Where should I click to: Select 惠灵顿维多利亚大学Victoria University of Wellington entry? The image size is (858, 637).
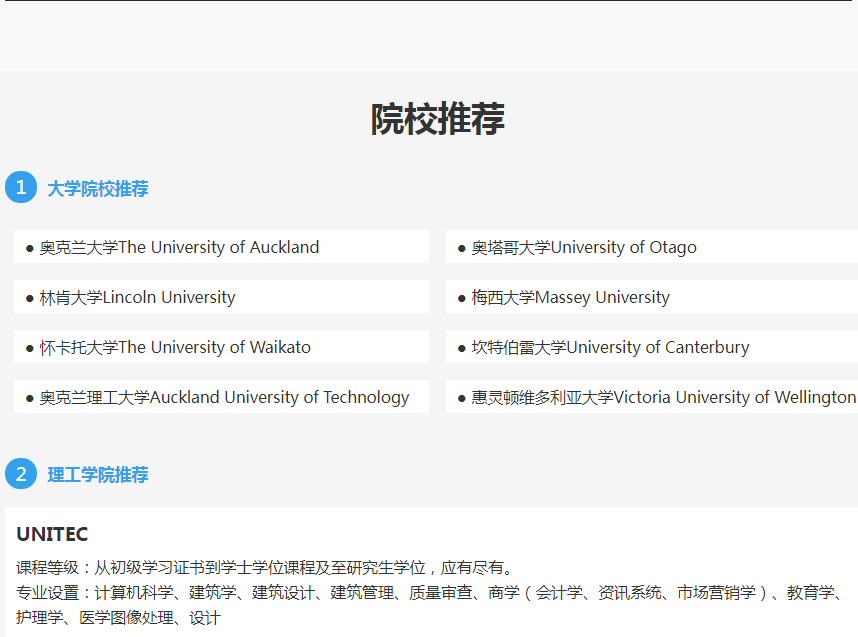click(x=652, y=396)
